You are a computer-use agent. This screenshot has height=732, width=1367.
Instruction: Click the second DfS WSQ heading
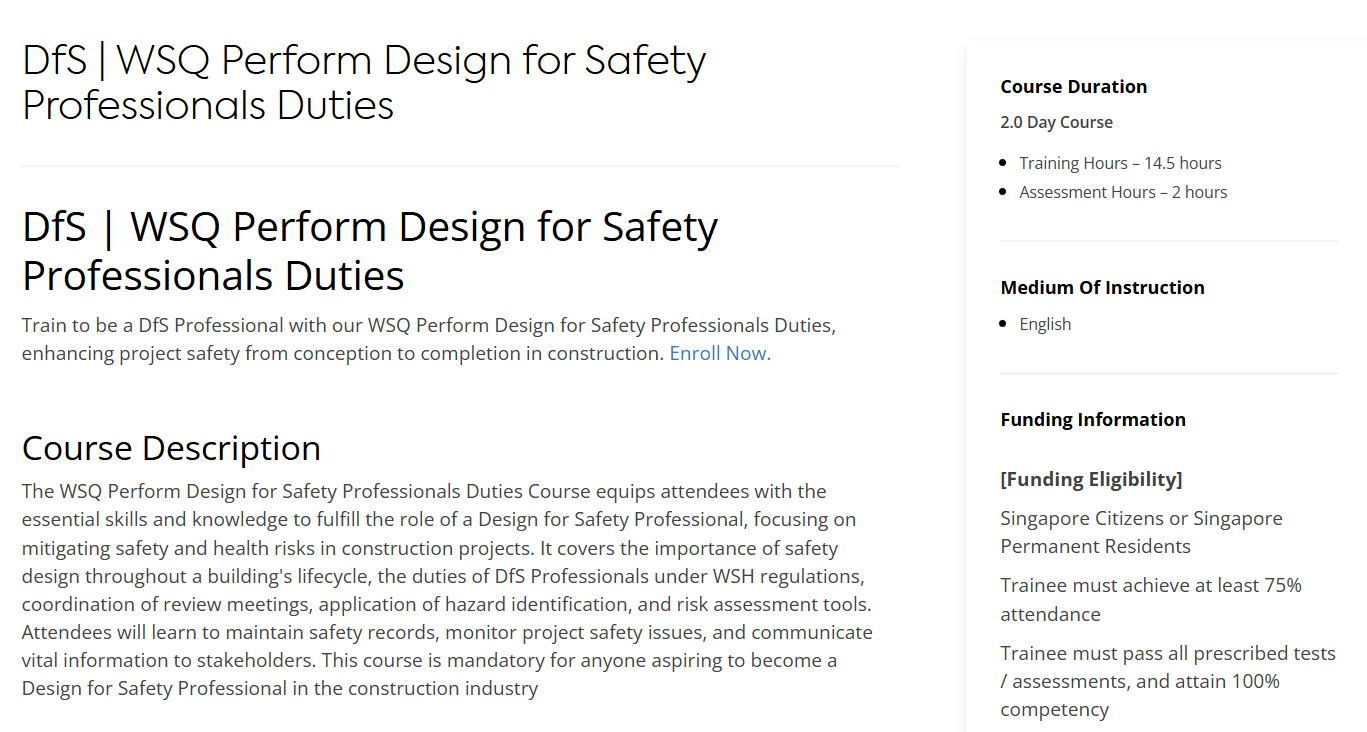(x=370, y=250)
